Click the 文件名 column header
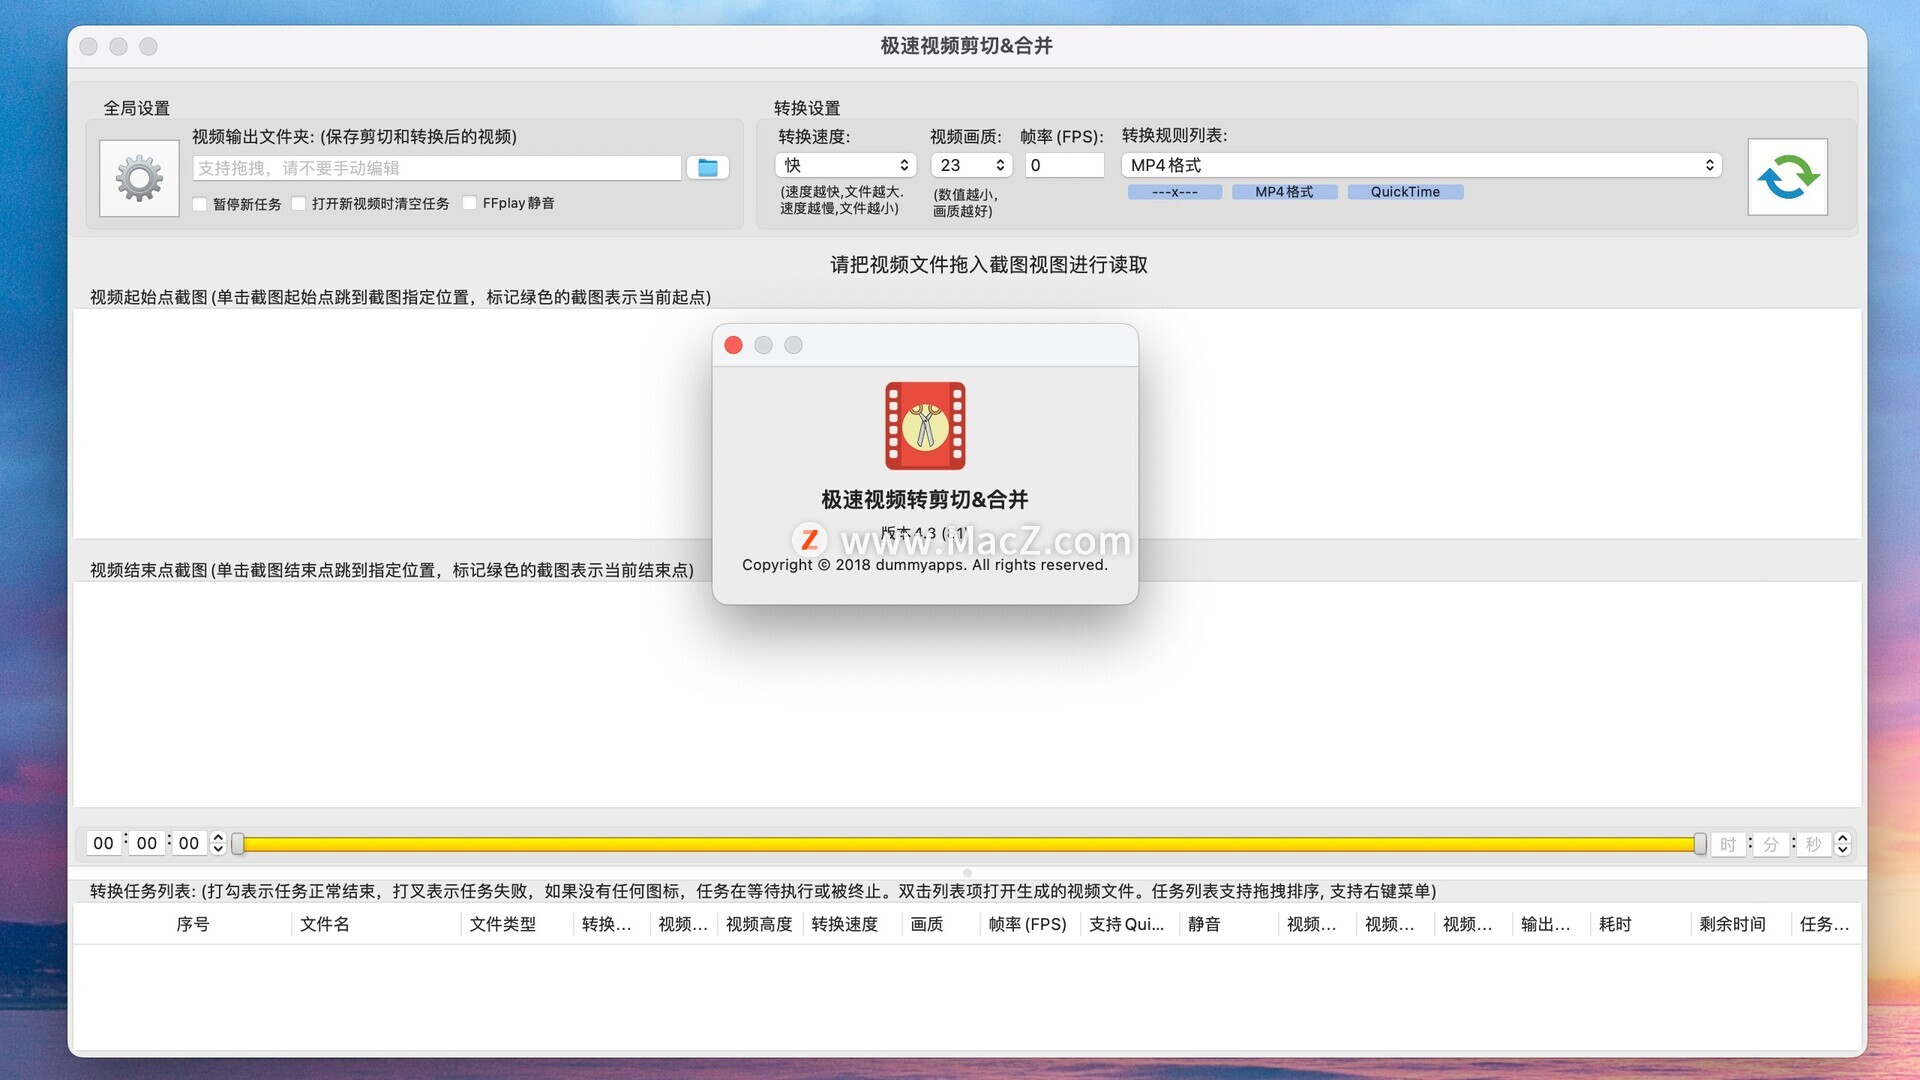This screenshot has width=1920, height=1080. tap(325, 924)
